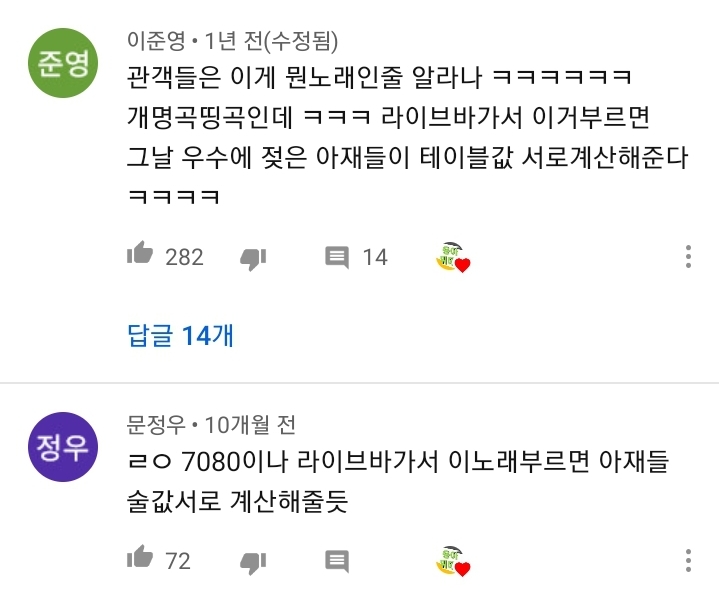Screen dimensions: 719x601
Task: Open replies icon showing 14 on first comment
Action: [337, 257]
